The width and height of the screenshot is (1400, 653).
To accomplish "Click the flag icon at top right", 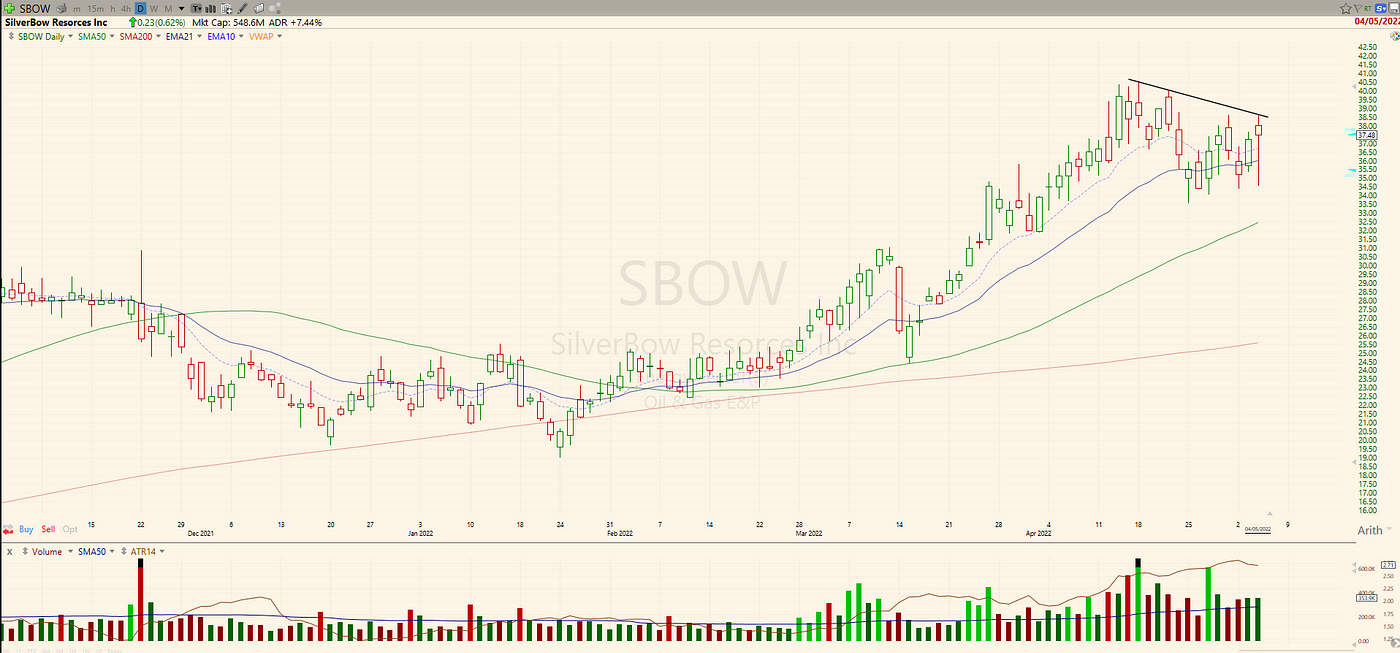I will (1358, 9).
